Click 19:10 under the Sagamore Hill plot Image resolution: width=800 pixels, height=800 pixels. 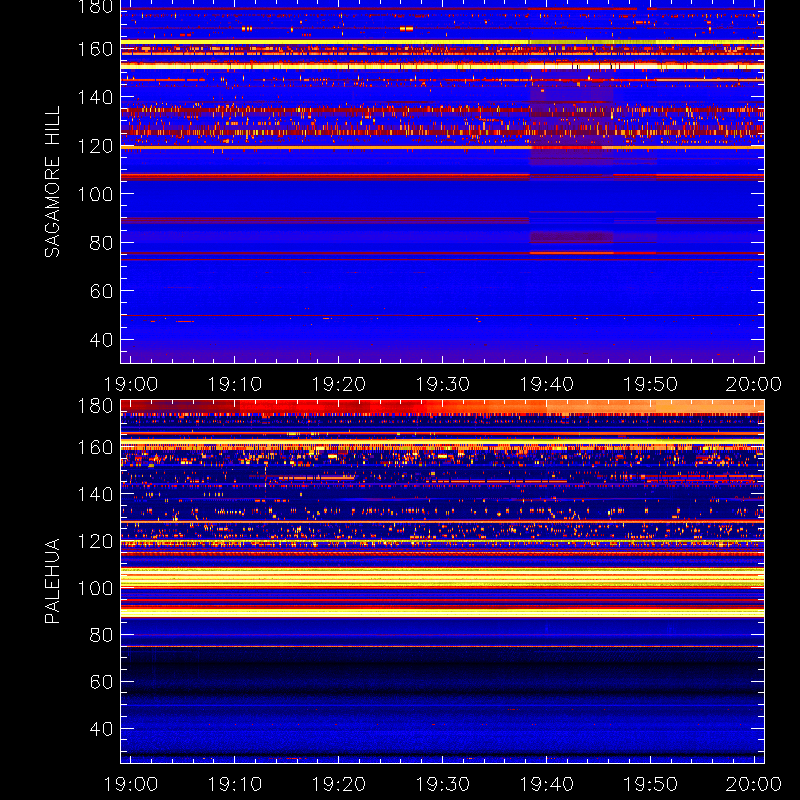coord(235,384)
